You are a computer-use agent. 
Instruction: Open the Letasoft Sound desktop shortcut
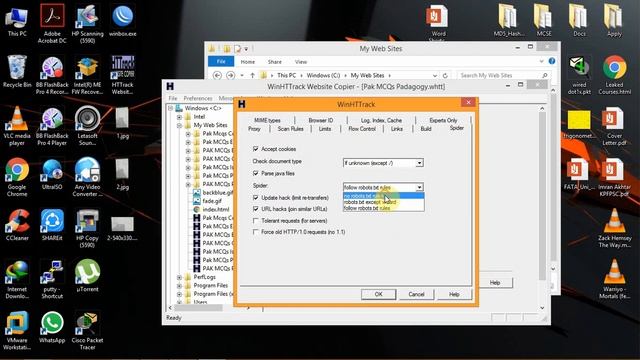coord(87,127)
